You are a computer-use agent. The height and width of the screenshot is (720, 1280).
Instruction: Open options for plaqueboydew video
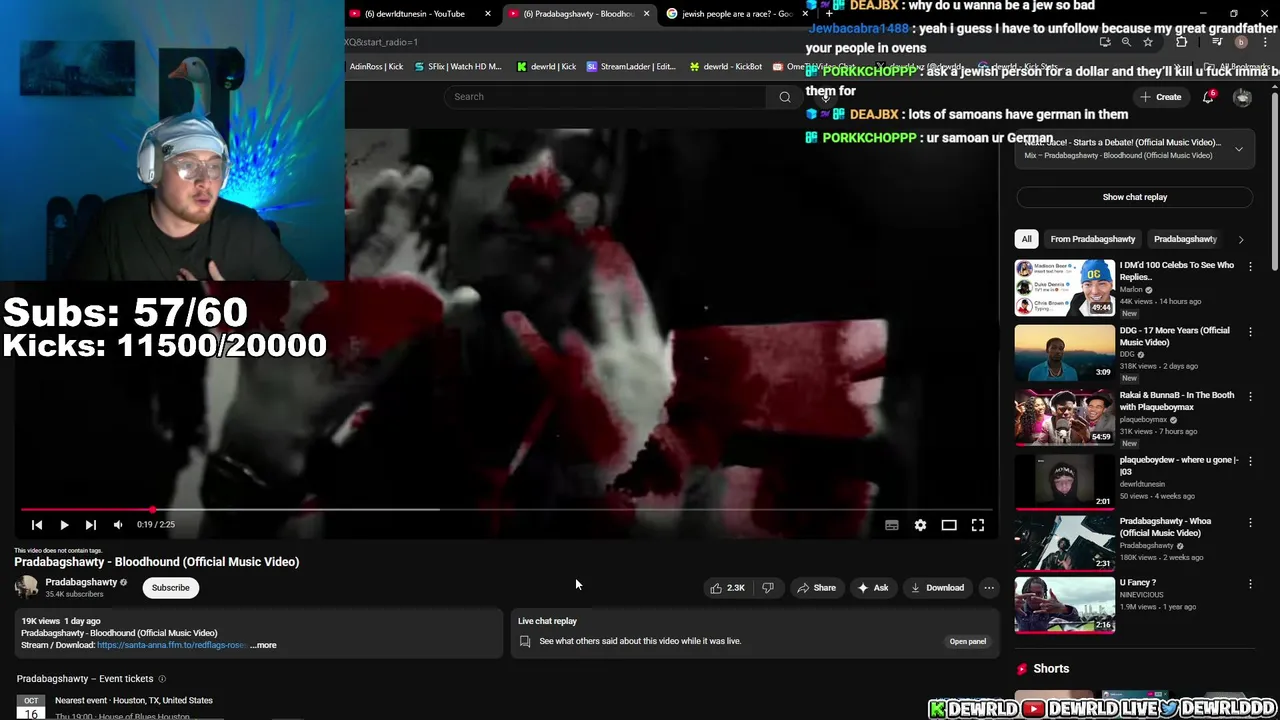coord(1250,462)
